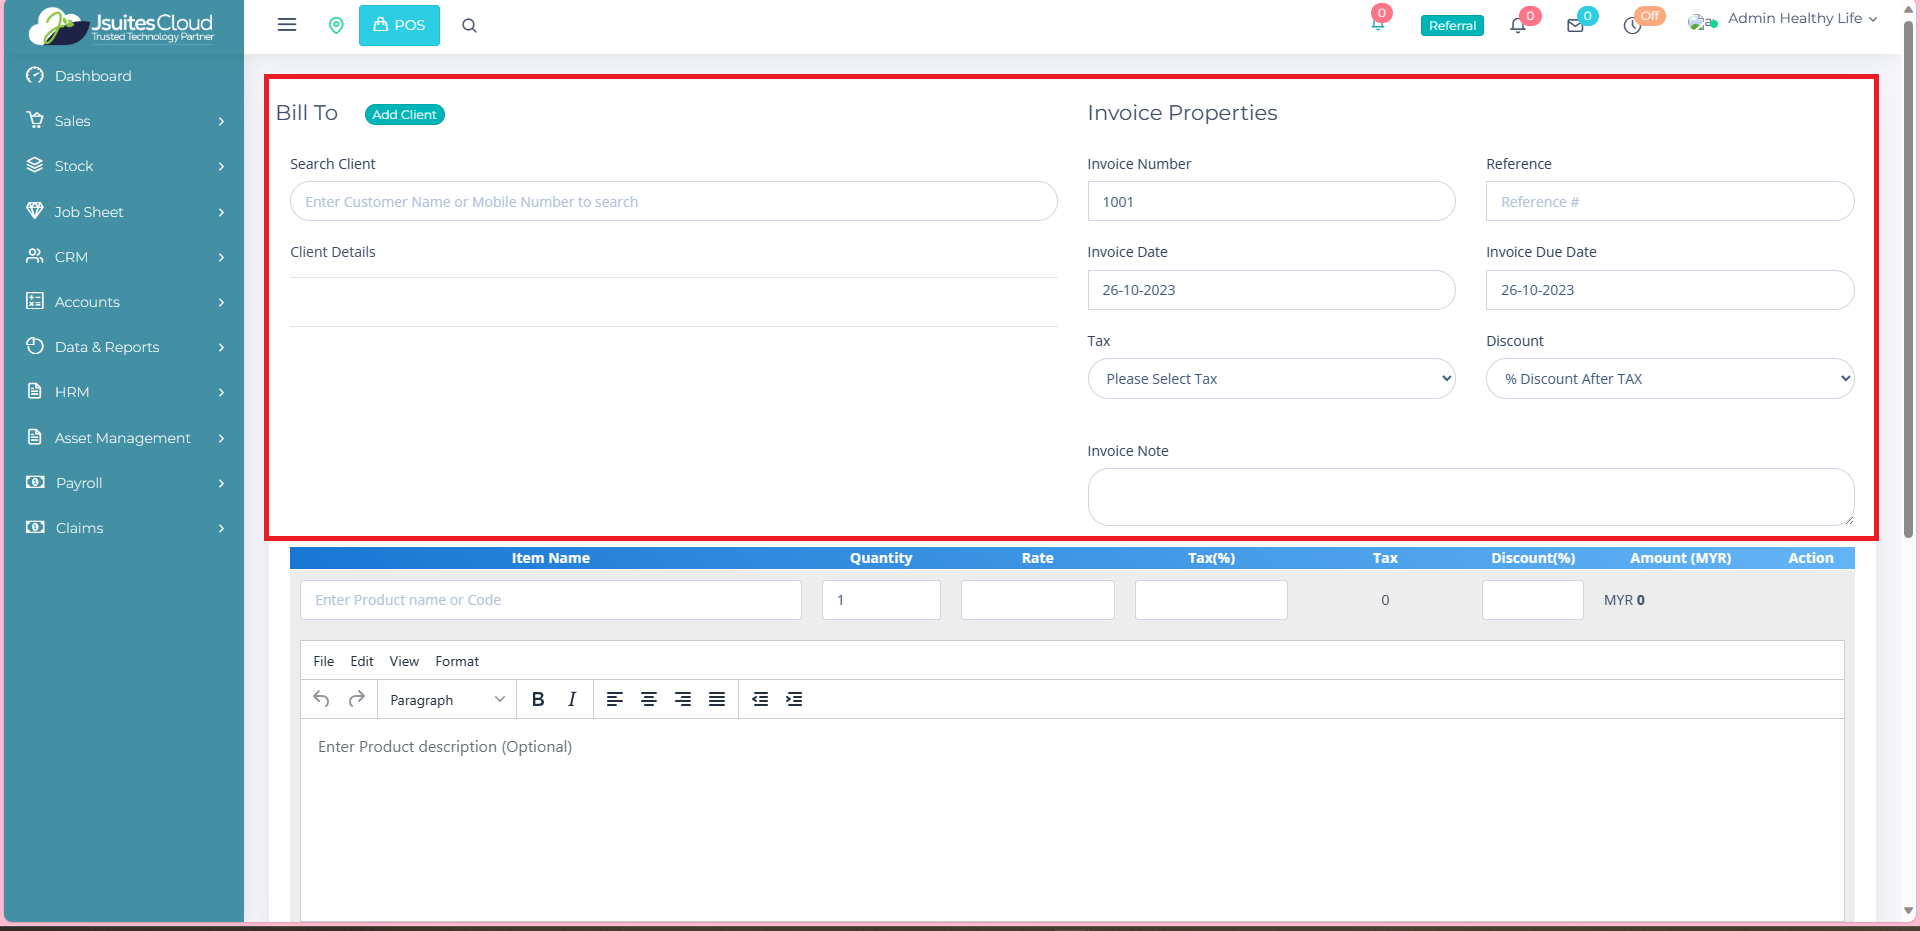Screen dimensions: 1920x931
Task: Apply center alignment in editor
Action: [x=649, y=699]
